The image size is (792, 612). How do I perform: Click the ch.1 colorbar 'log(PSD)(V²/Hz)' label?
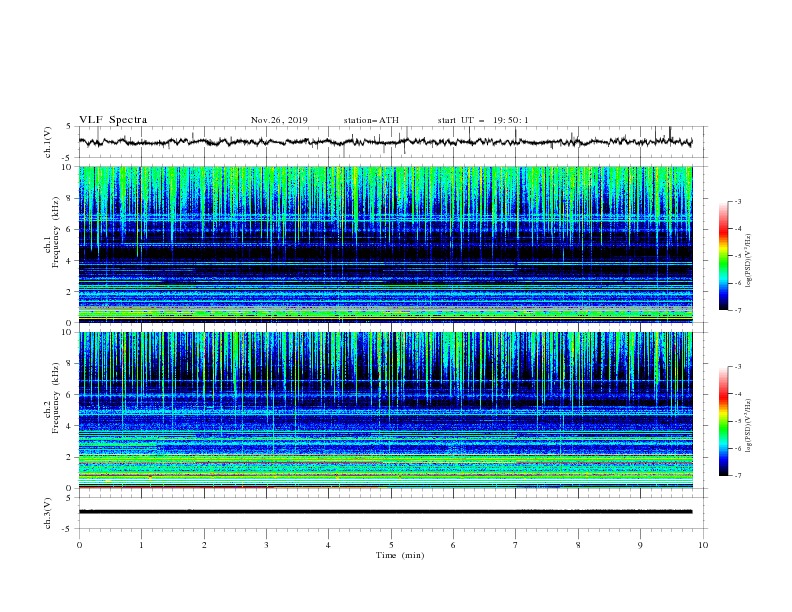pyautogui.click(x=748, y=261)
